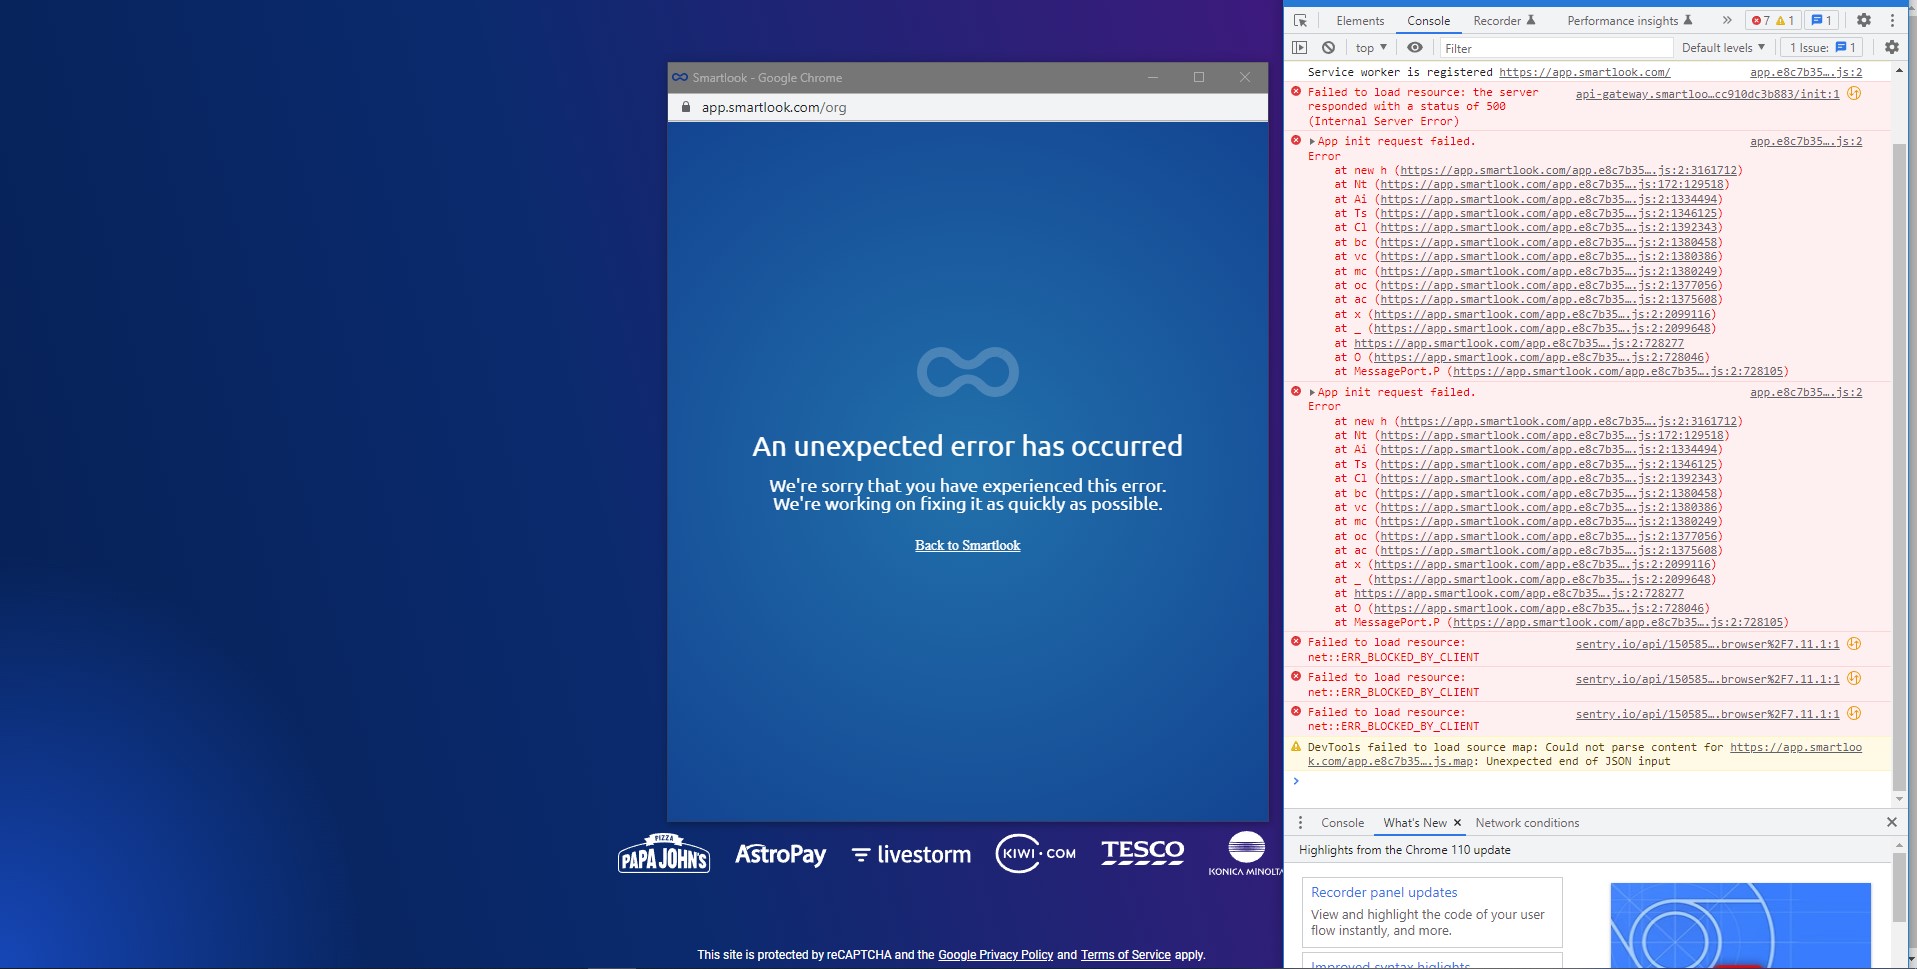
Task: Show console sidebar panel icon
Action: (1299, 47)
